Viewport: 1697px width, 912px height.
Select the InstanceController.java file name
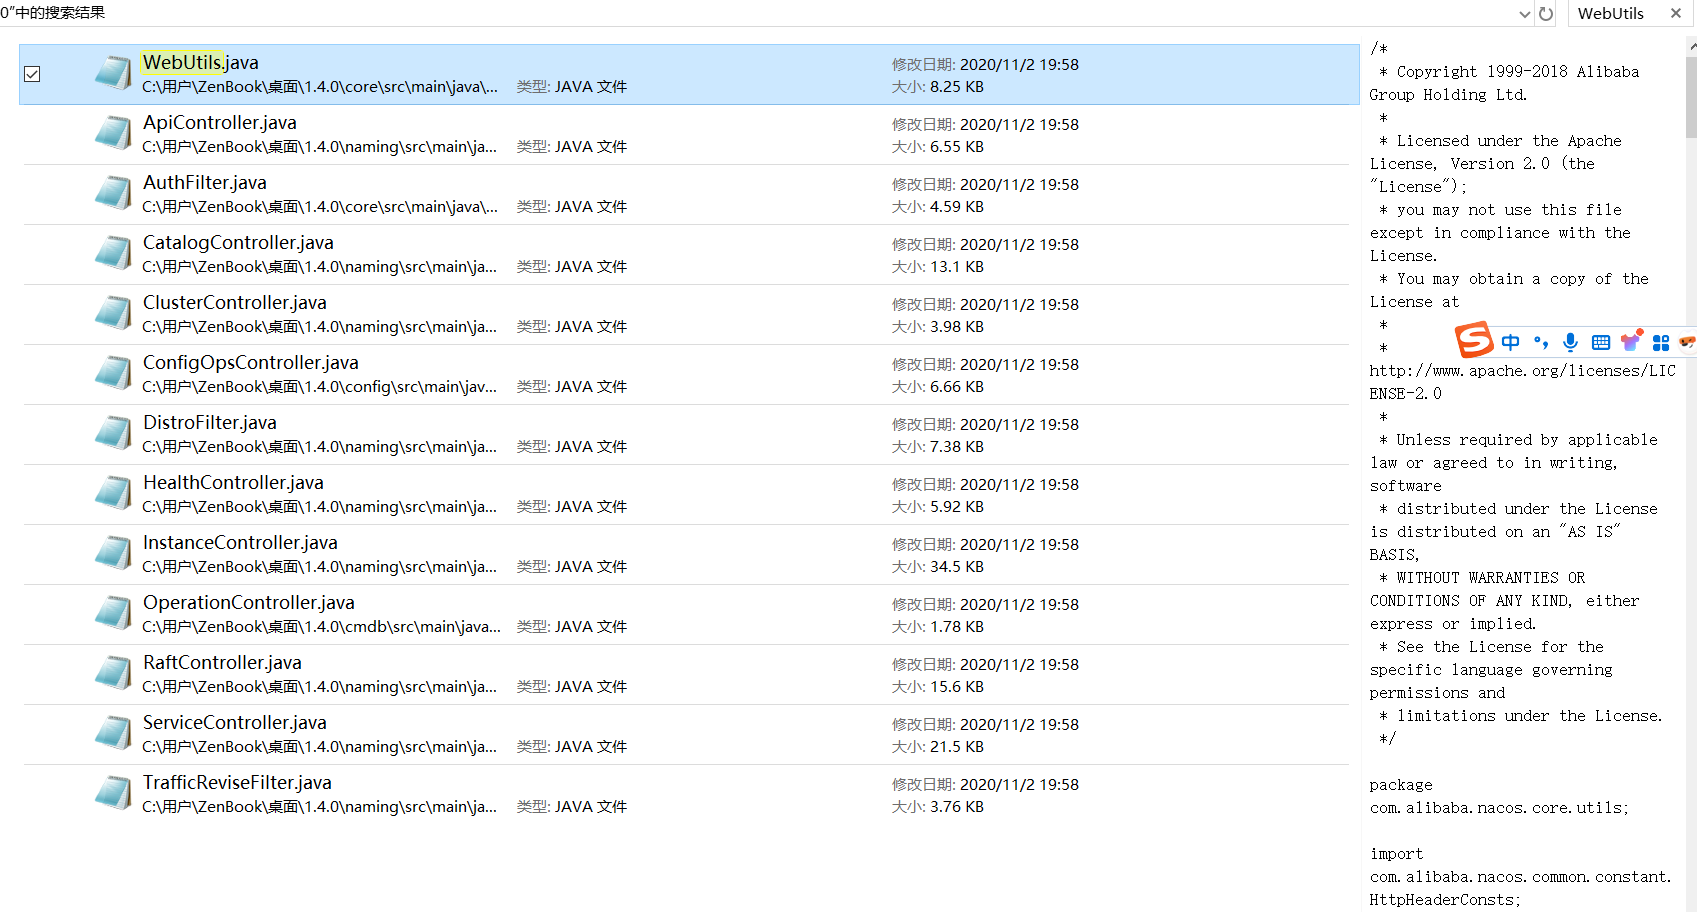(x=241, y=542)
